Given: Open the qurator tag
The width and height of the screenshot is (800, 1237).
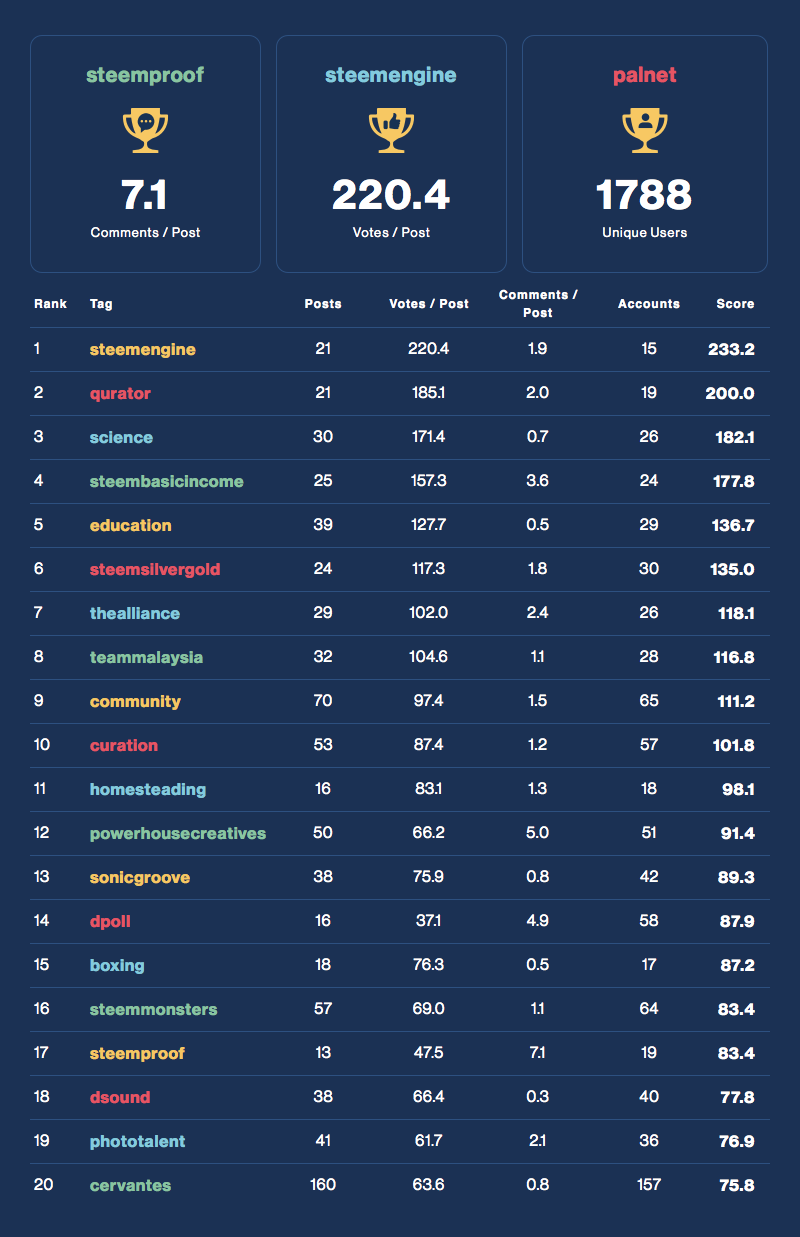Looking at the screenshot, I should coord(120,393).
